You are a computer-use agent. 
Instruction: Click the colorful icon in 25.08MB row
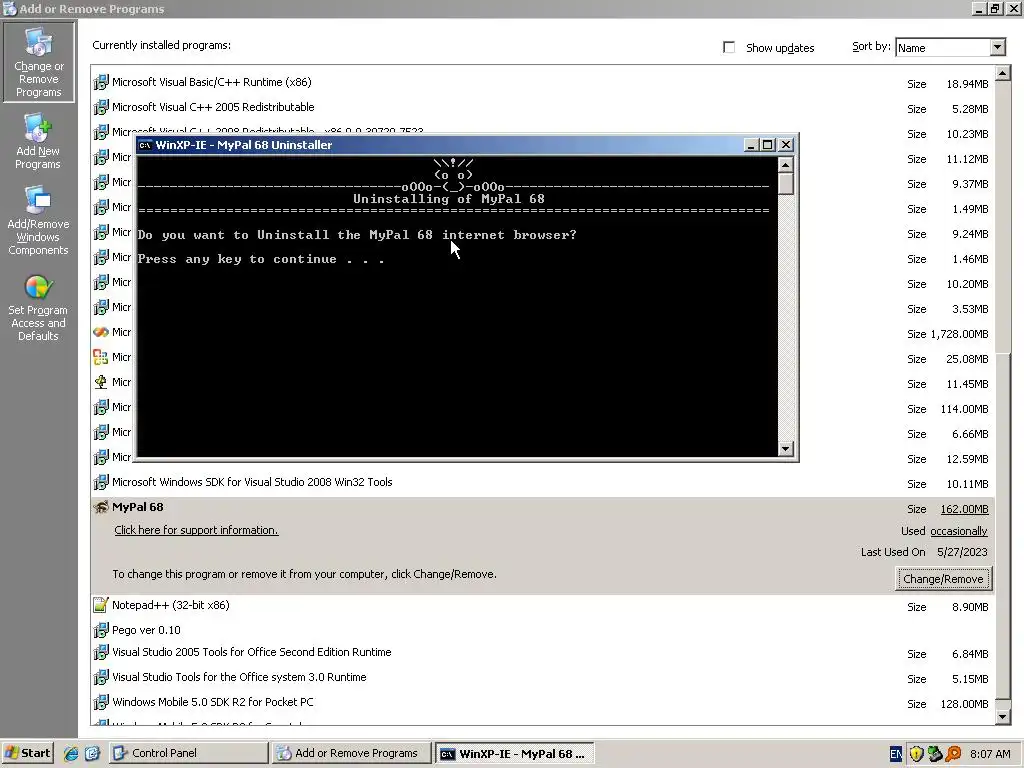101,357
